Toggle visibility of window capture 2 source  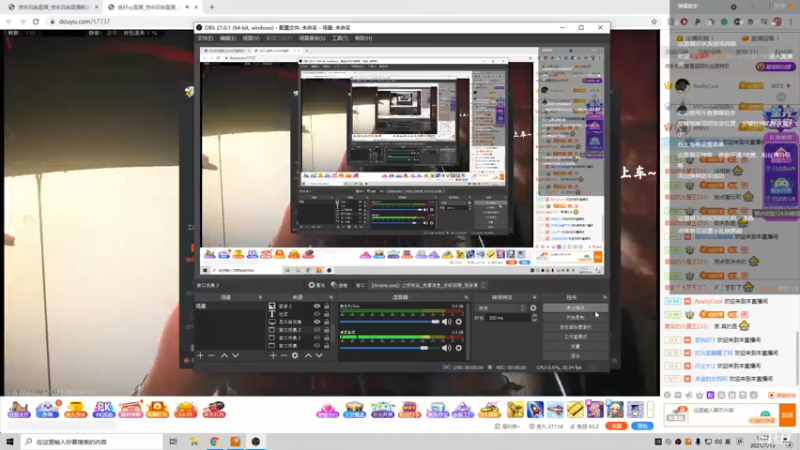[x=317, y=338]
